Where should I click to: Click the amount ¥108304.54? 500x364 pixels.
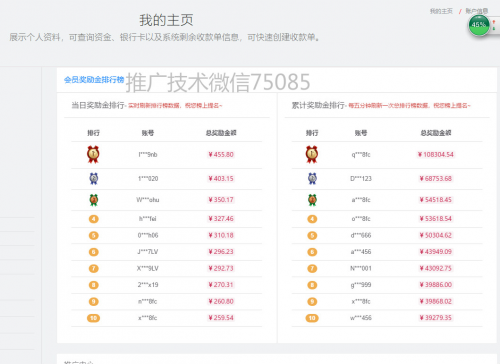436,155
